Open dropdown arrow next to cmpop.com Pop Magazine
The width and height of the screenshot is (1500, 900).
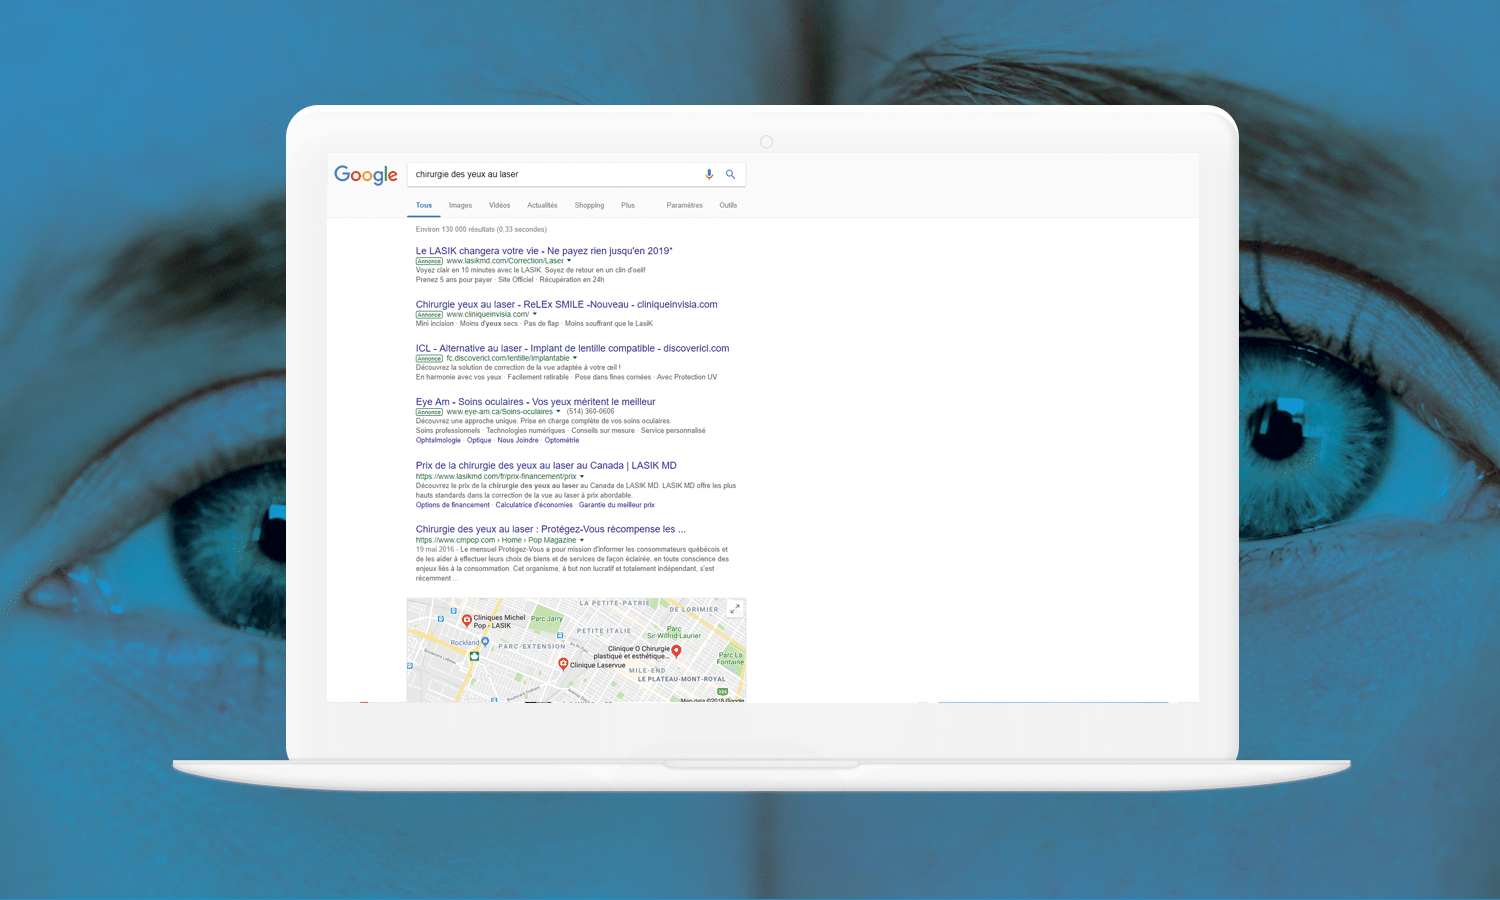(x=582, y=540)
